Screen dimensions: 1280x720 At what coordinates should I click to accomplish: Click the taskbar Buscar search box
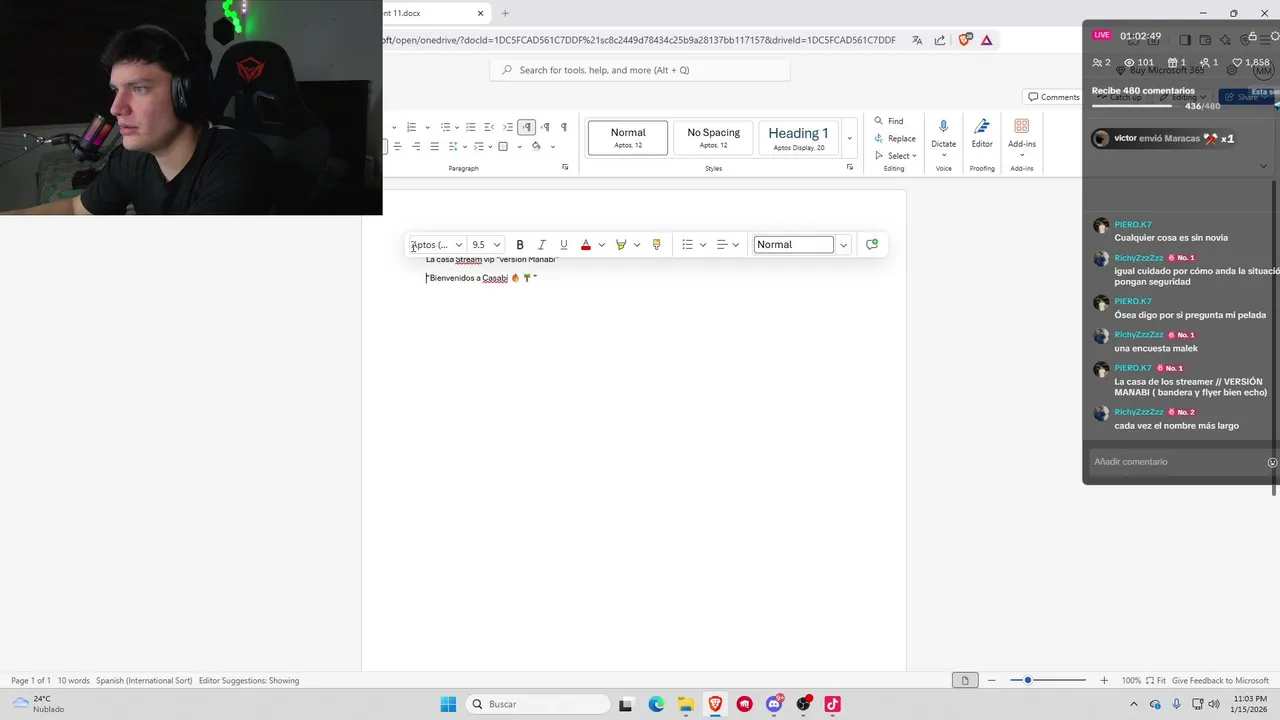tap(538, 704)
